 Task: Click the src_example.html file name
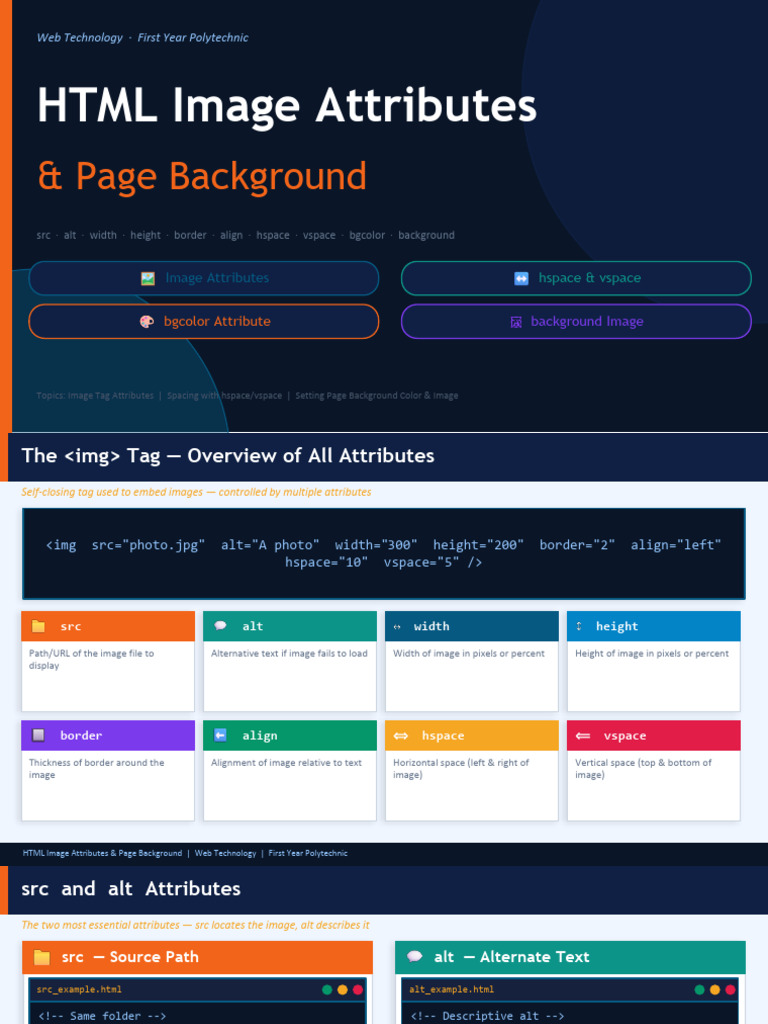(x=79, y=990)
